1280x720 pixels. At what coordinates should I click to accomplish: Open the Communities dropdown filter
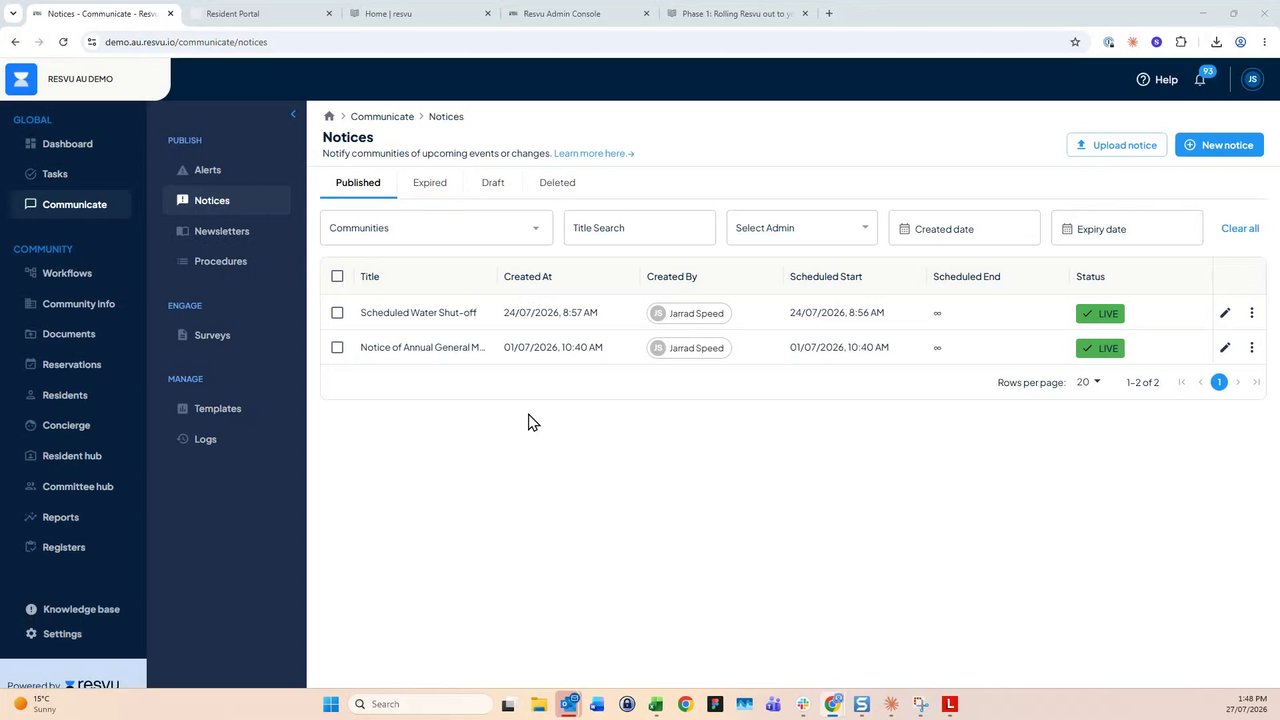tap(436, 228)
